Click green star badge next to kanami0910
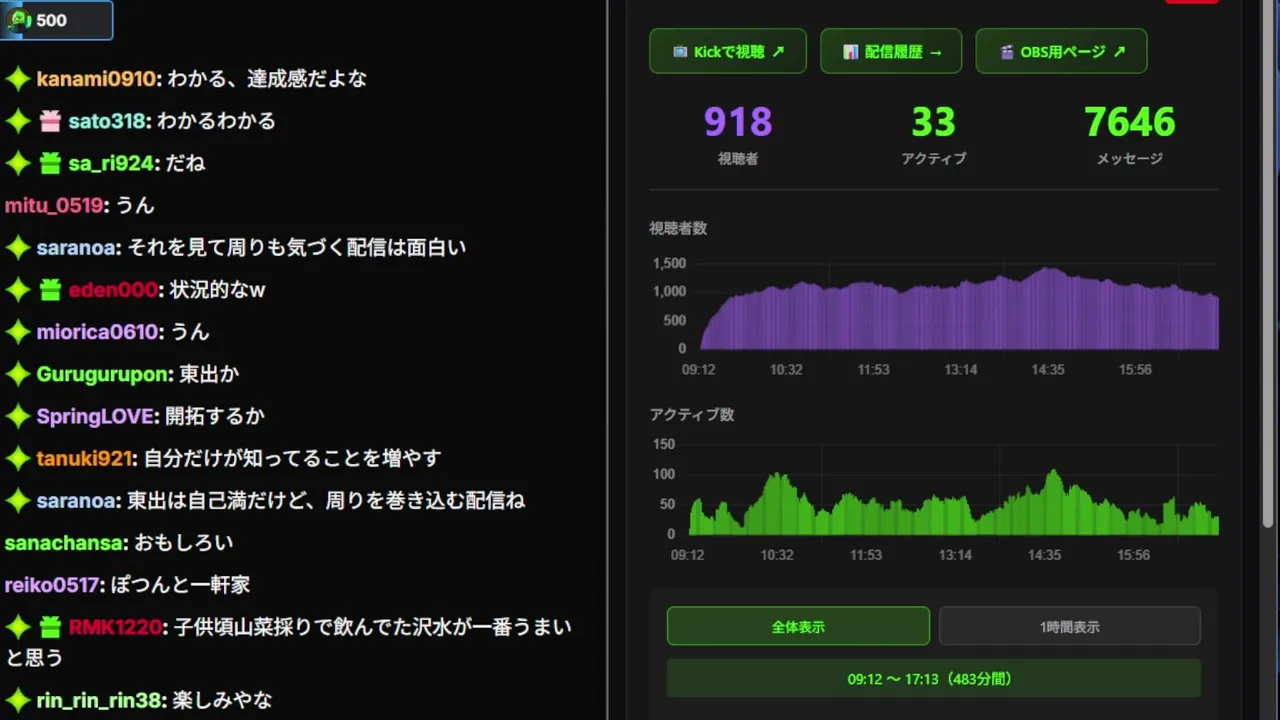 point(18,79)
